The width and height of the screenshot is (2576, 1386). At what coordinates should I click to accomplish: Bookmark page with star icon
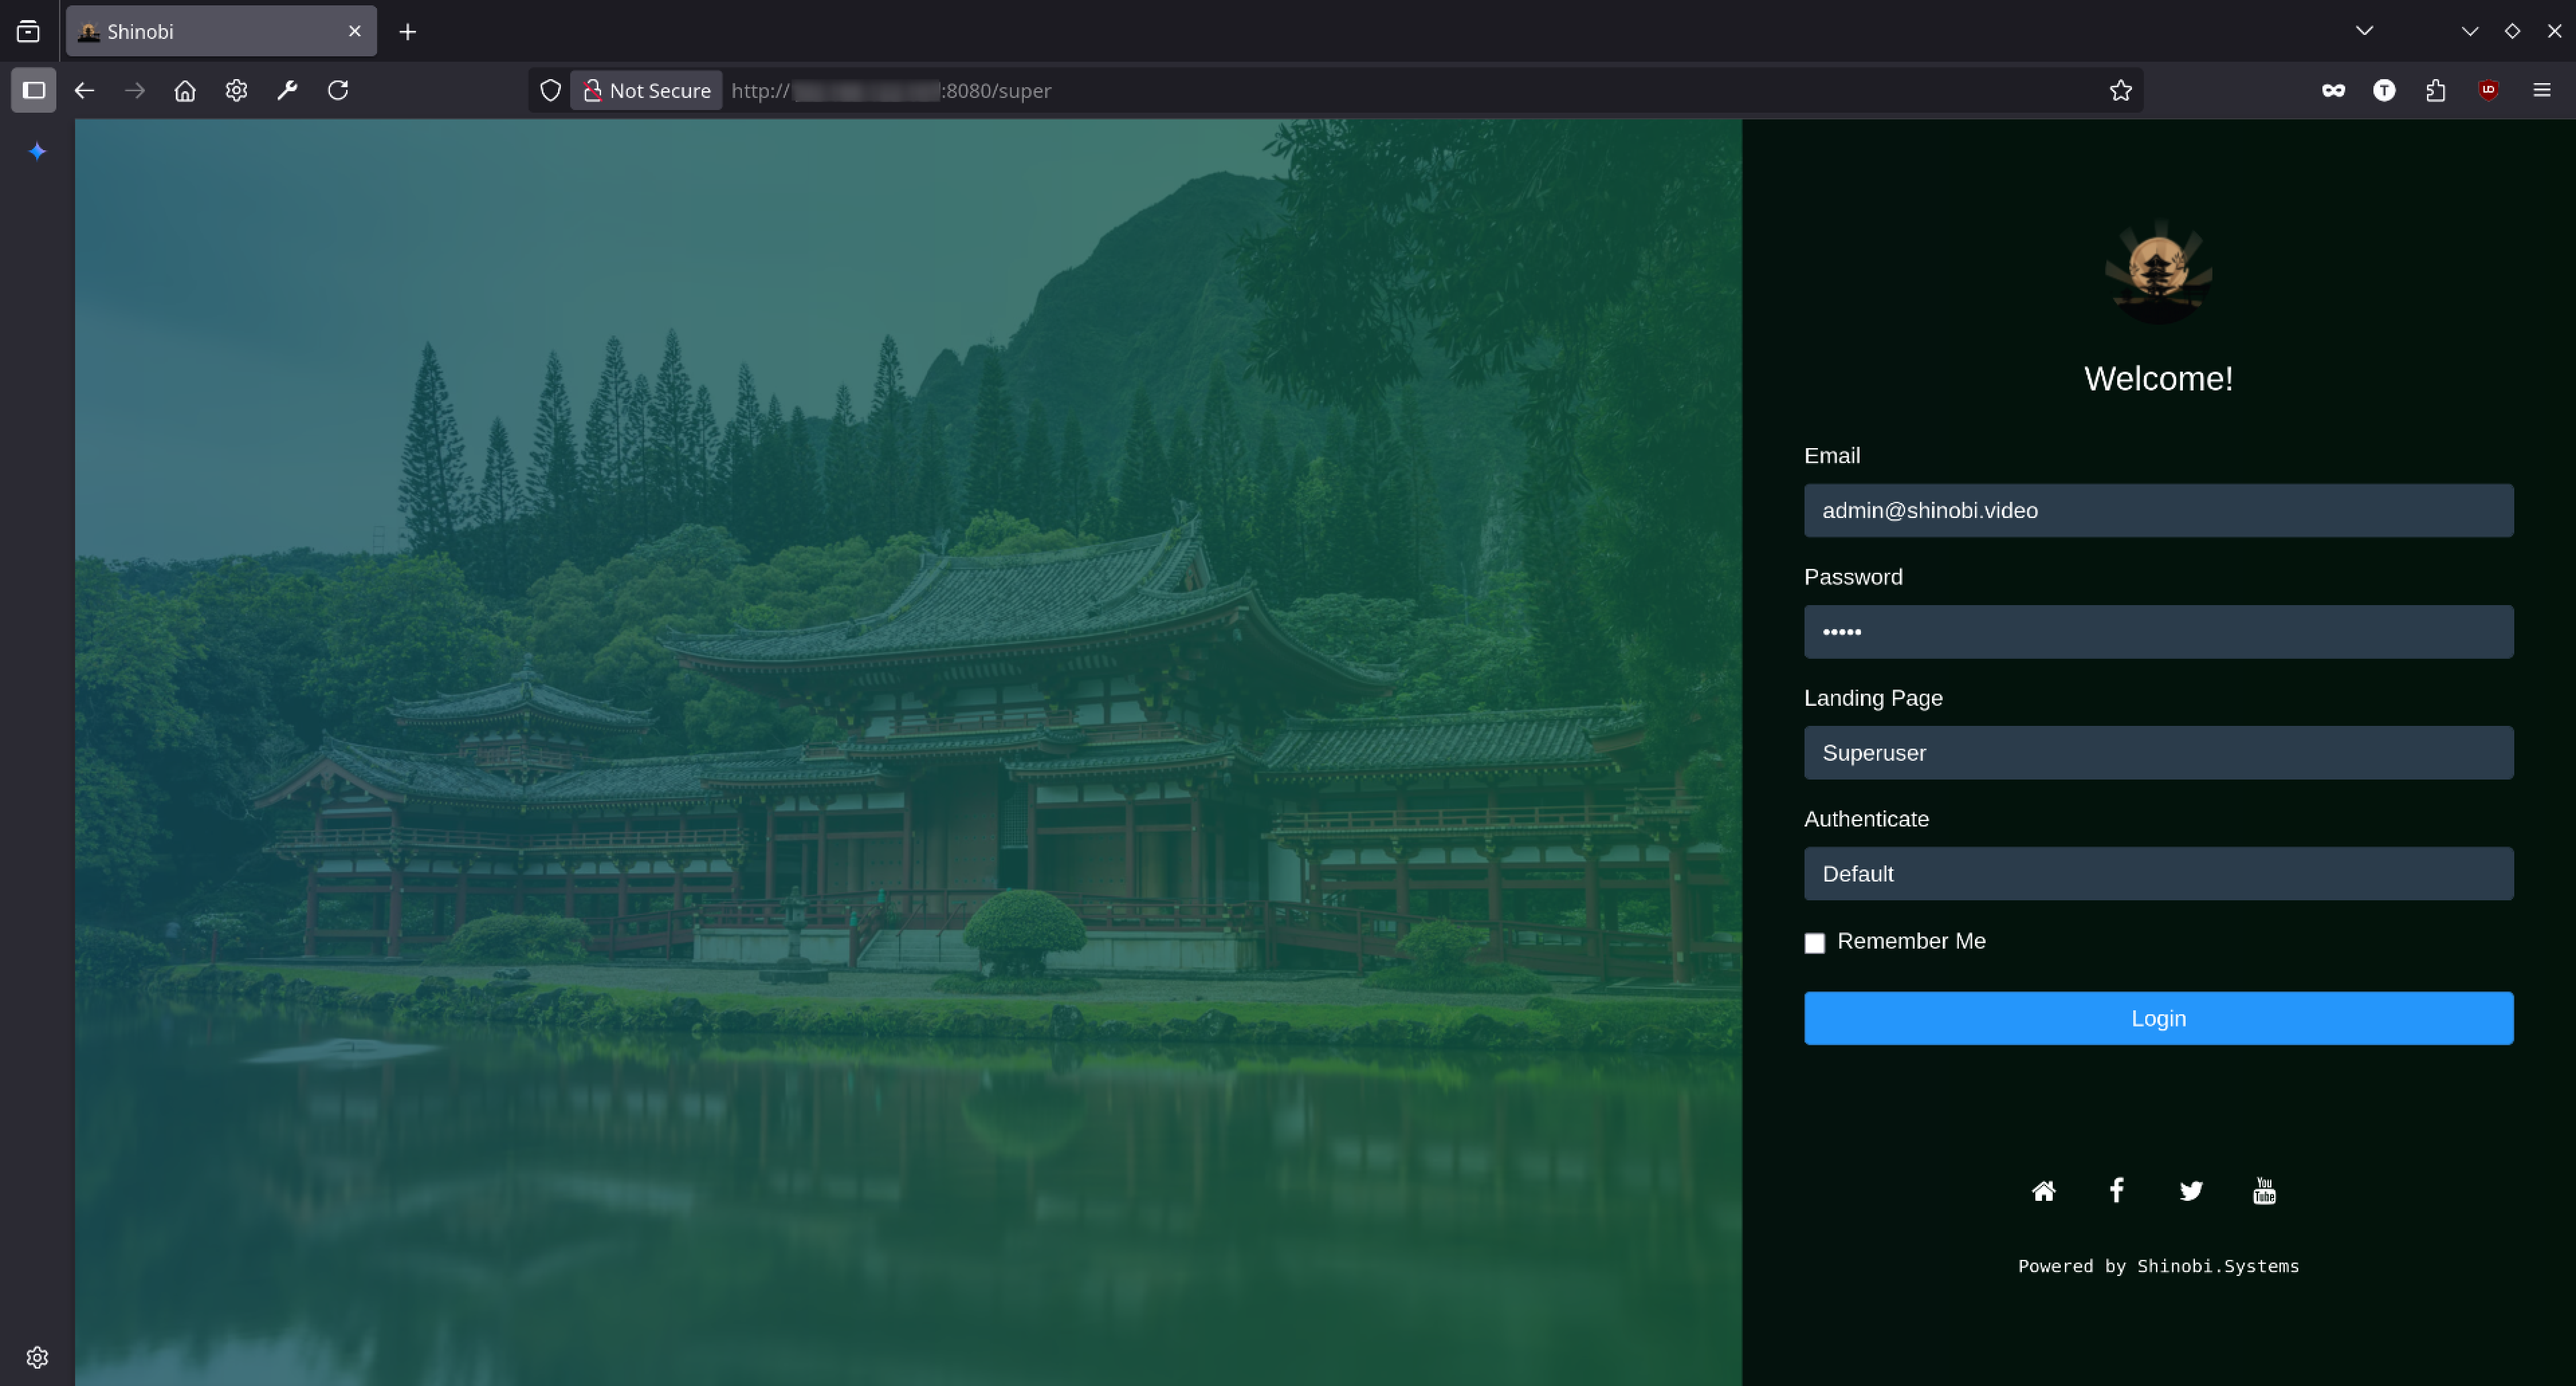tap(2120, 90)
